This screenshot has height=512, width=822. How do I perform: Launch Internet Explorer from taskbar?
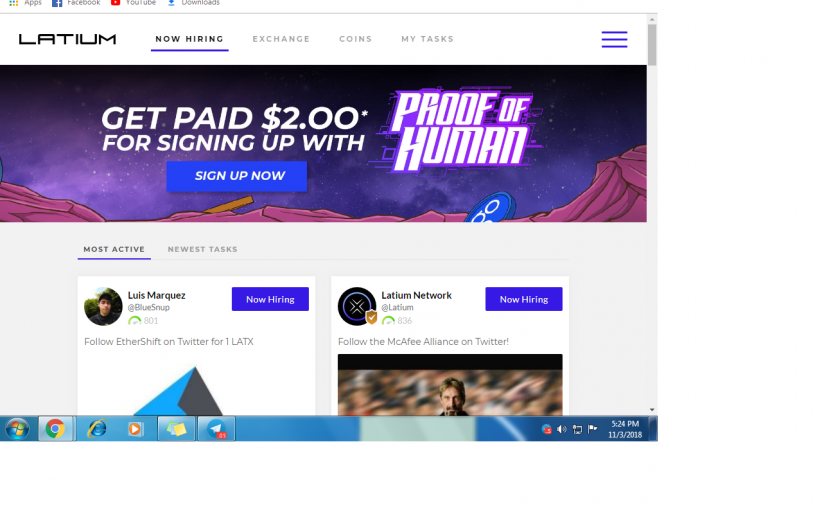[97, 429]
